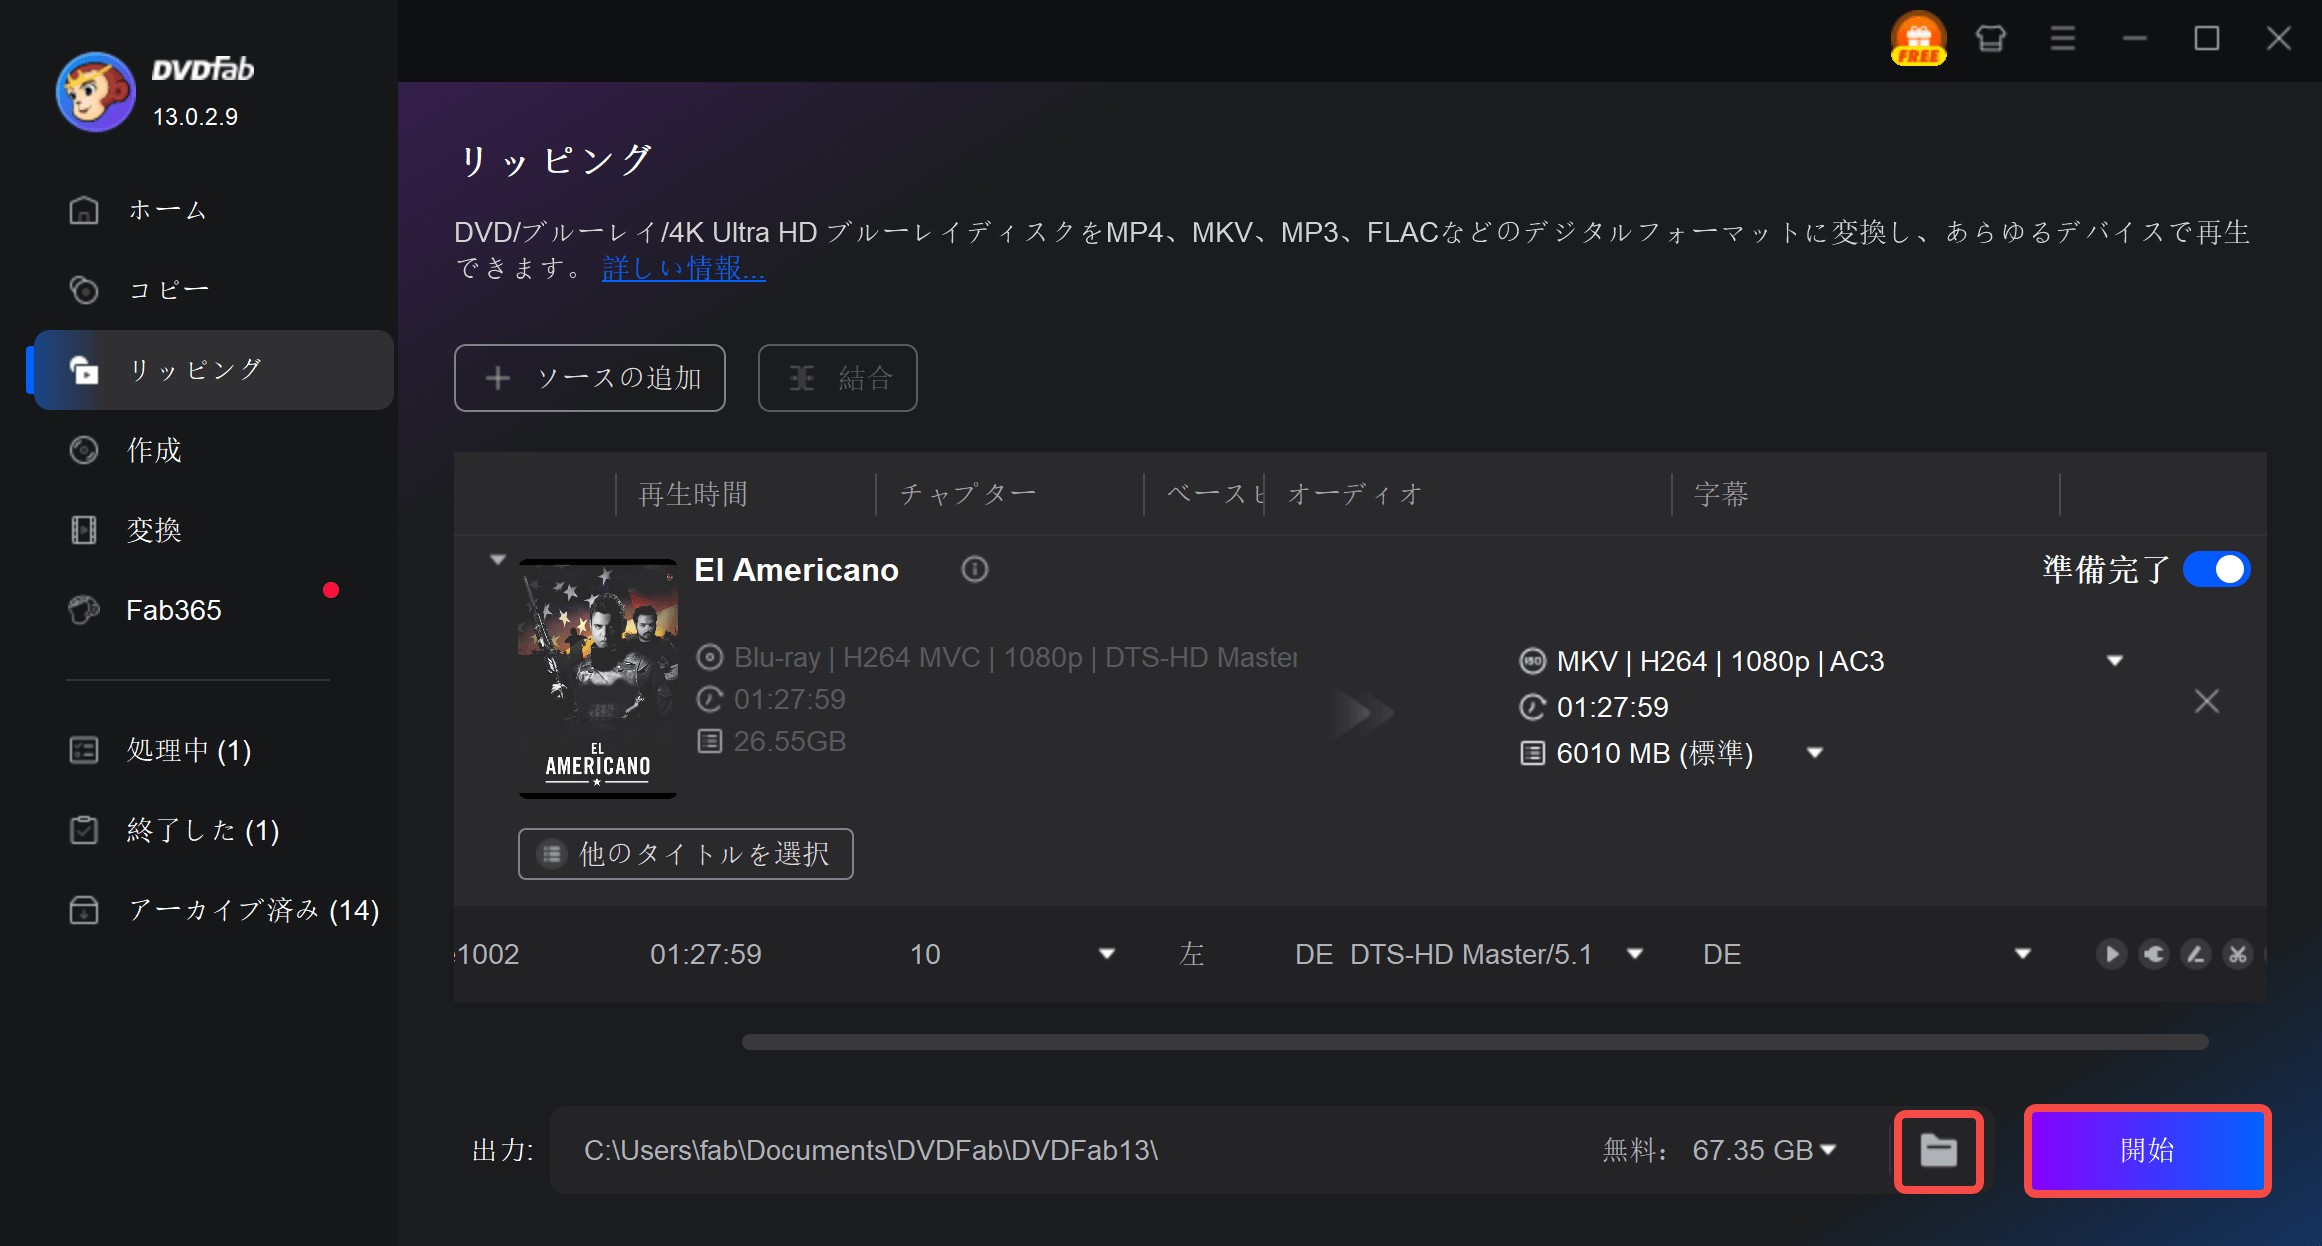The height and width of the screenshot is (1246, 2322).
Task: Click the 詳しい情報 link
Action: pyautogui.click(x=683, y=268)
